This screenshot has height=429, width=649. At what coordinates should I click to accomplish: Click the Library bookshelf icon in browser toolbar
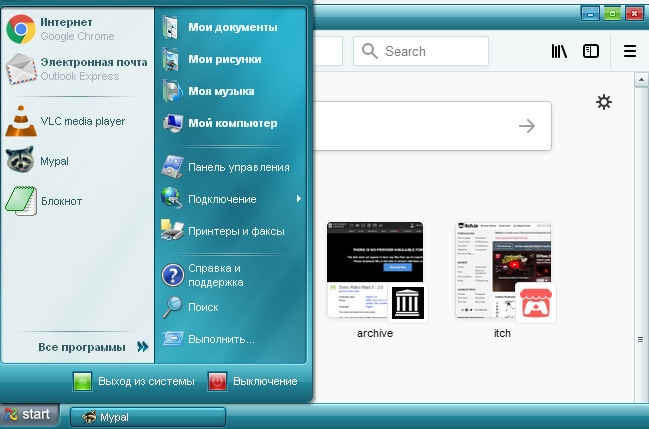pyautogui.click(x=559, y=51)
